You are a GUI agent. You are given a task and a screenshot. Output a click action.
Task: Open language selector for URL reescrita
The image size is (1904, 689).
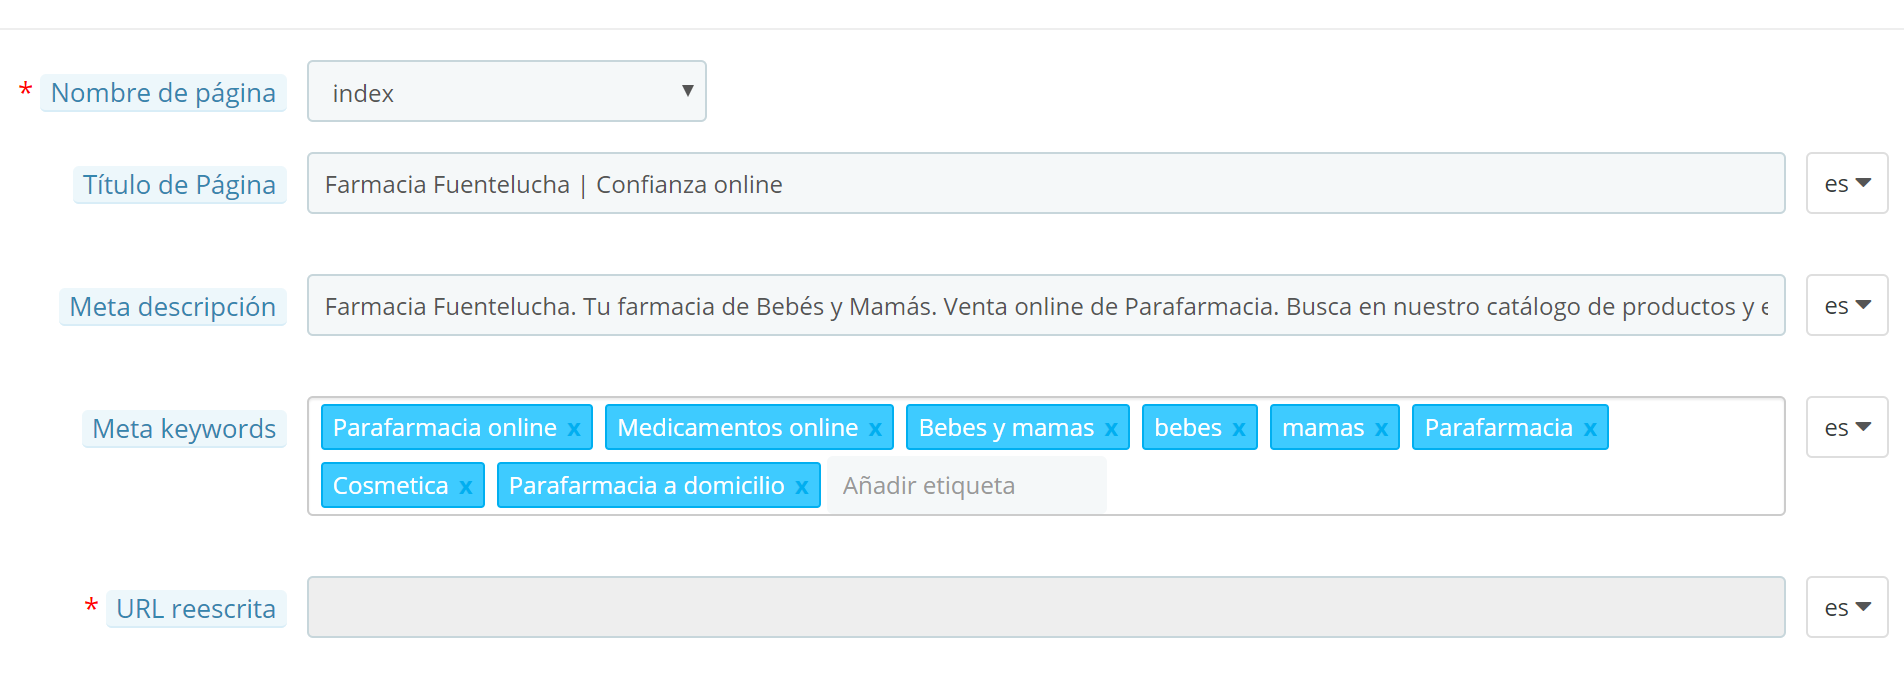click(x=1846, y=608)
